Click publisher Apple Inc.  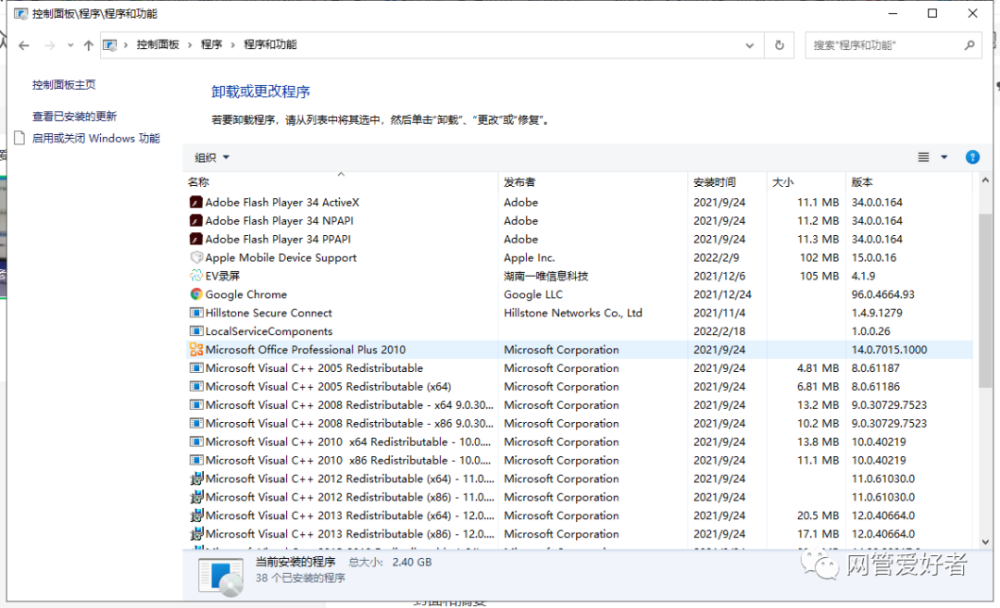[529, 258]
